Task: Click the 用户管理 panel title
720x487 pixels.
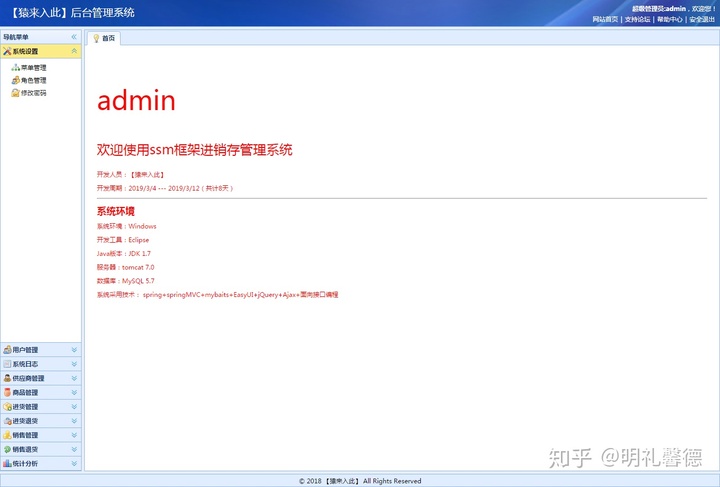Action: pos(25,350)
